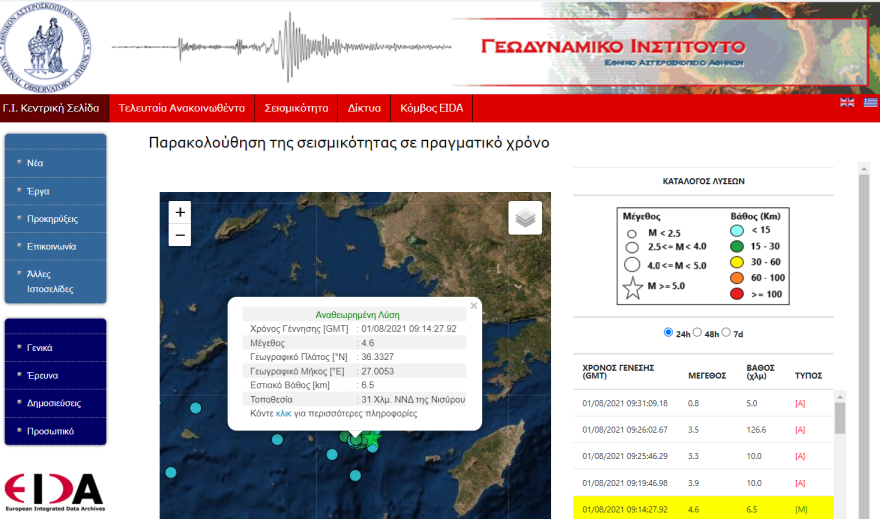The width and height of the screenshot is (880, 519).
Task: Select the 7d time range
Action: [x=727, y=333]
